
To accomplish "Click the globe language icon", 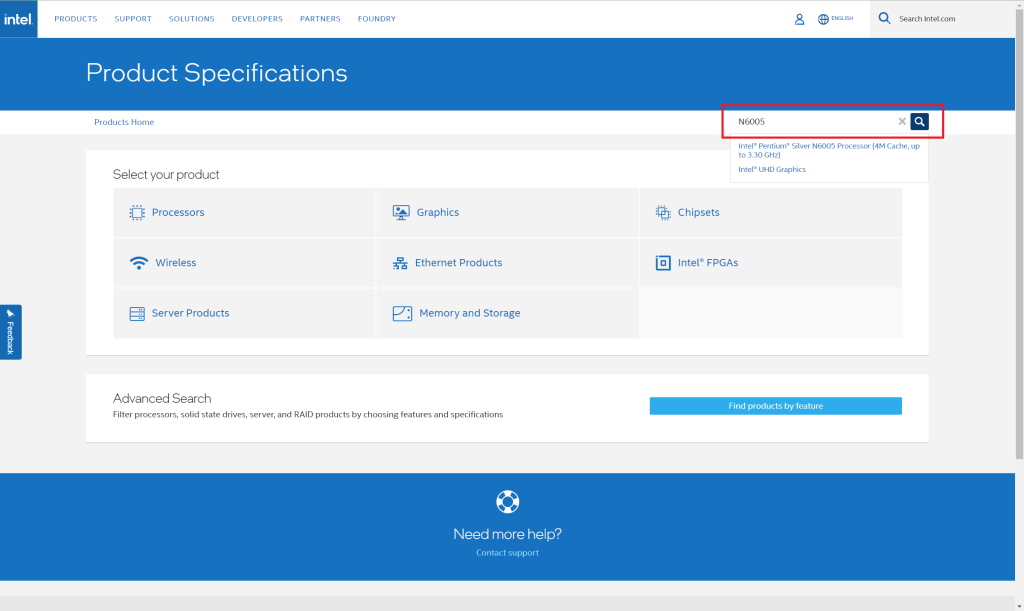I will [824, 19].
